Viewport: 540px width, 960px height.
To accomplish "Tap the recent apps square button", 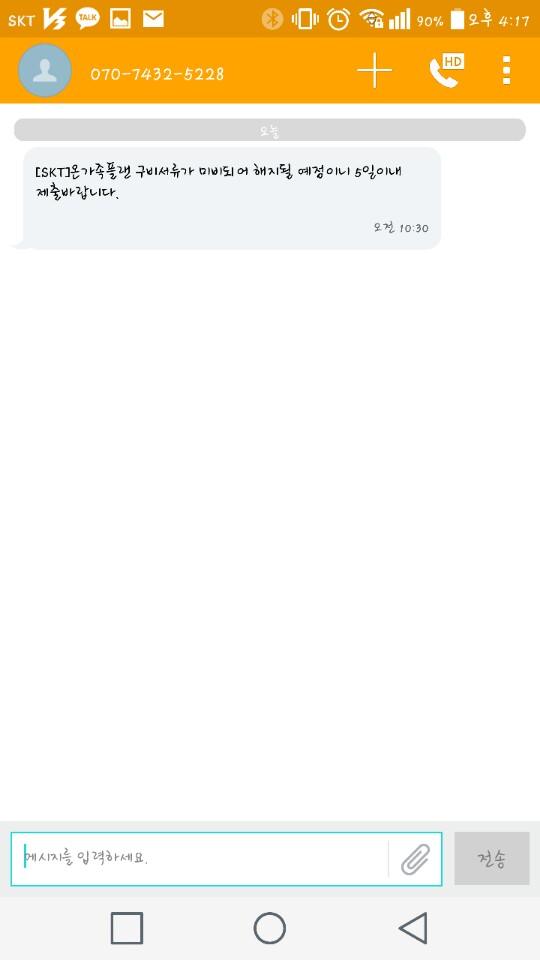I will (127, 928).
